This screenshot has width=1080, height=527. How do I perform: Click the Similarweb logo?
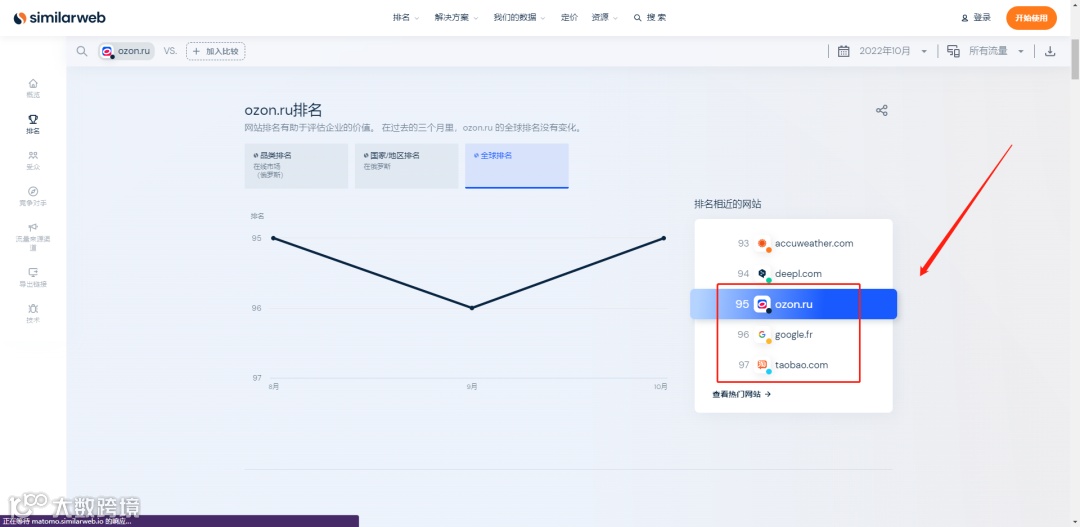point(60,18)
